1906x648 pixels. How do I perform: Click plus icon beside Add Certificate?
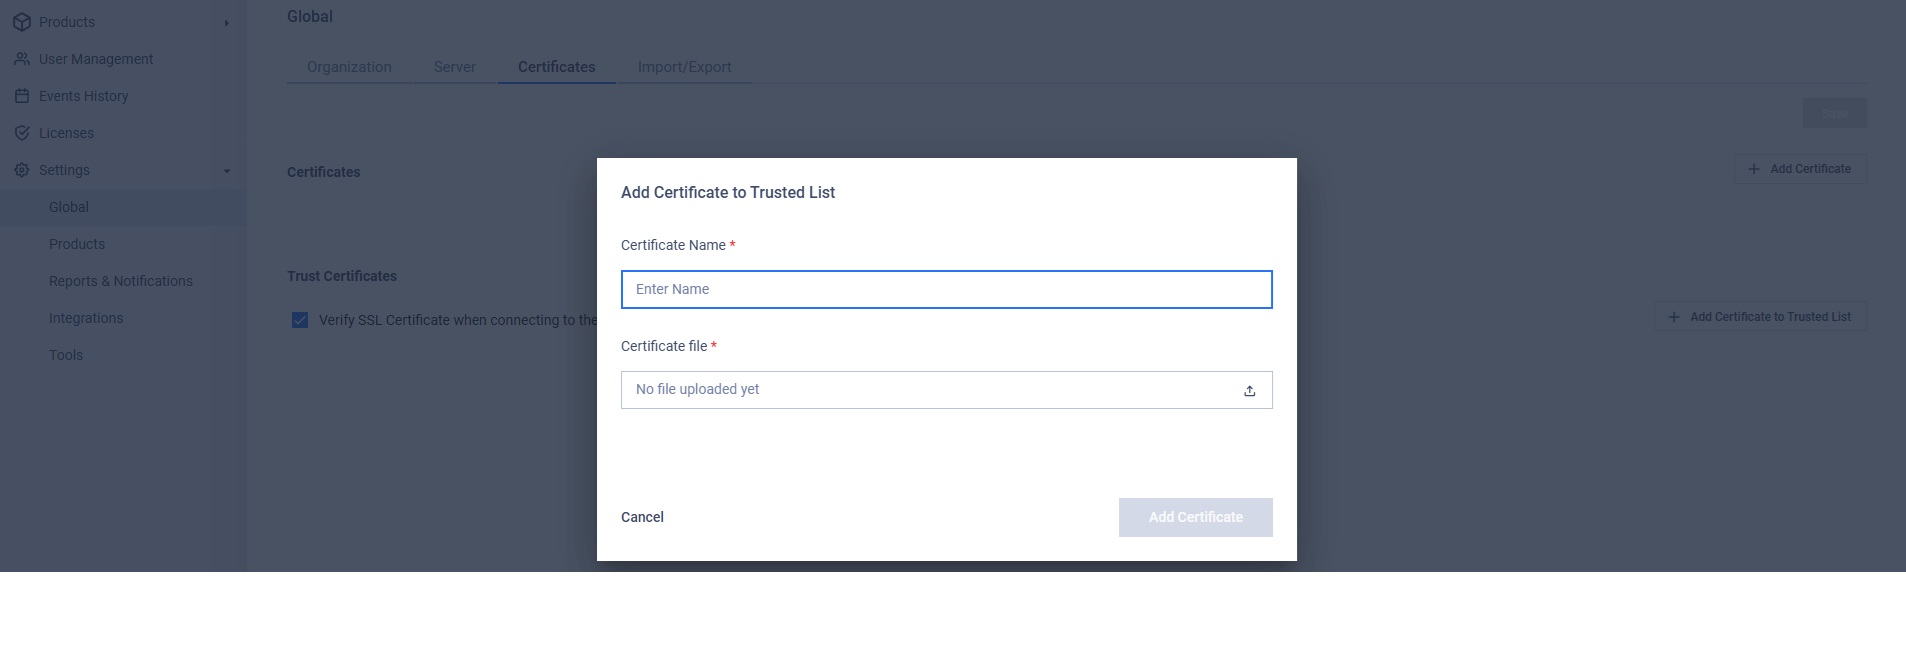coord(1754,169)
